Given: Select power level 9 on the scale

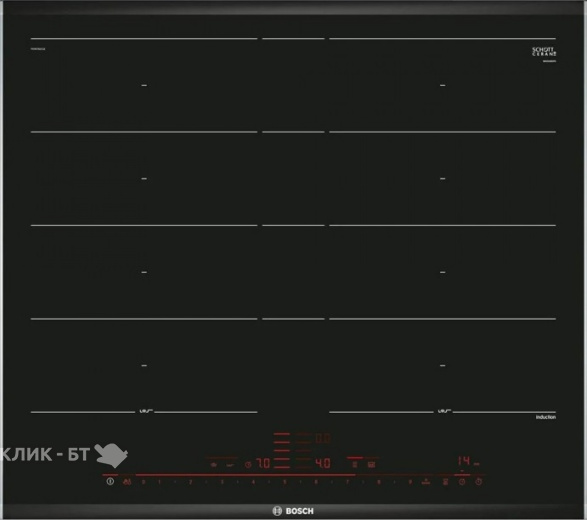Looking at the screenshot, I should (x=410, y=482).
